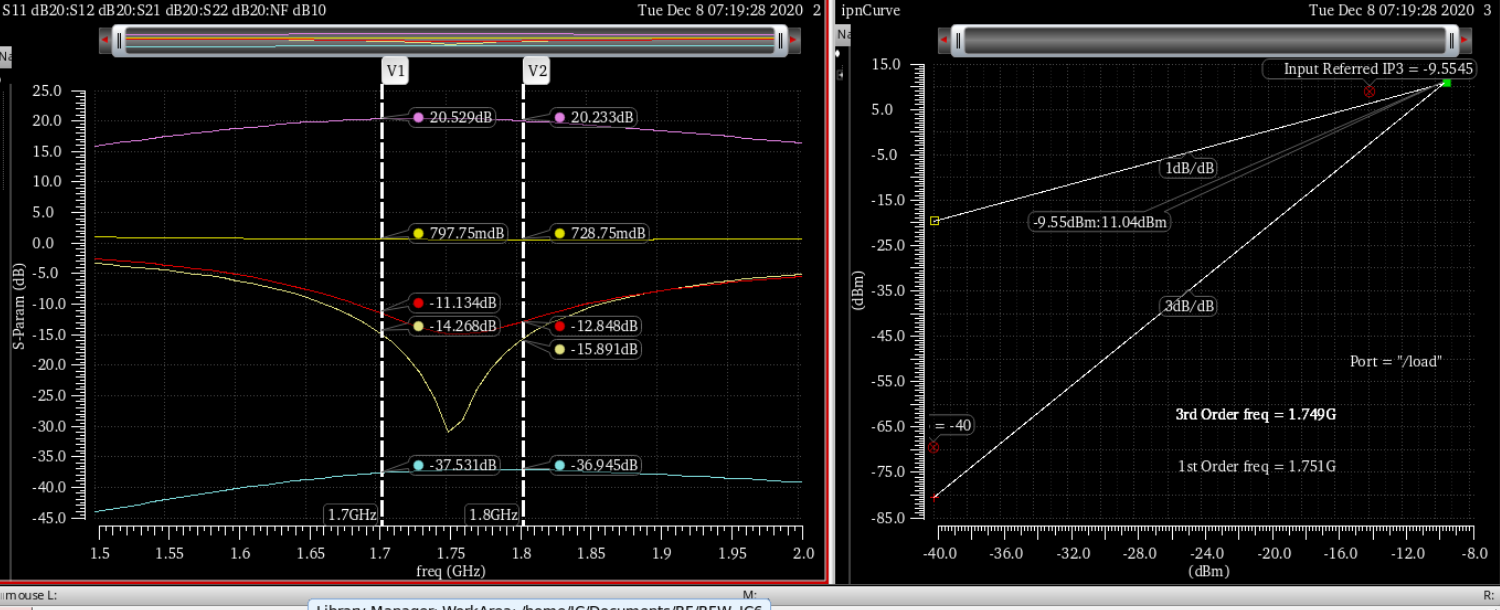The width and height of the screenshot is (1500, 610).
Task: Select the -14.268dB marker label
Action: point(455,326)
